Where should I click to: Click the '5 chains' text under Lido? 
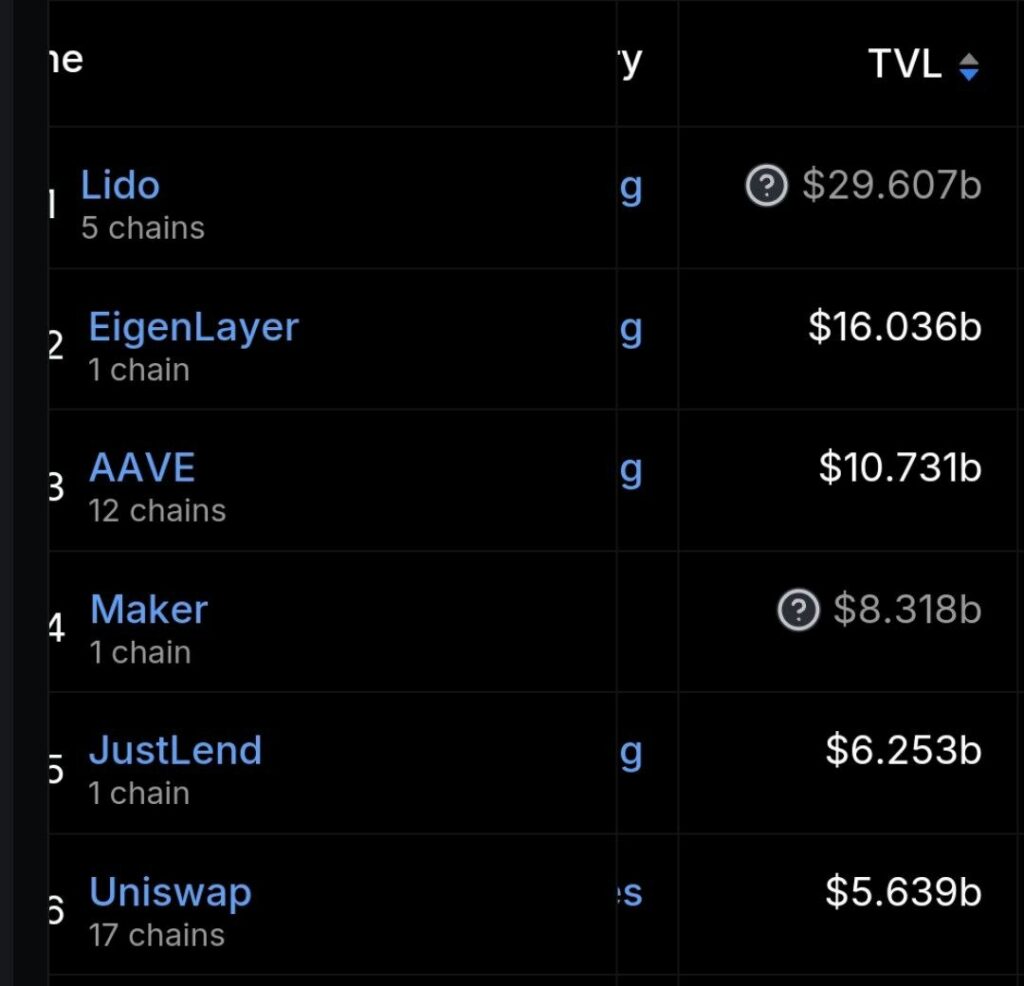tap(142, 229)
